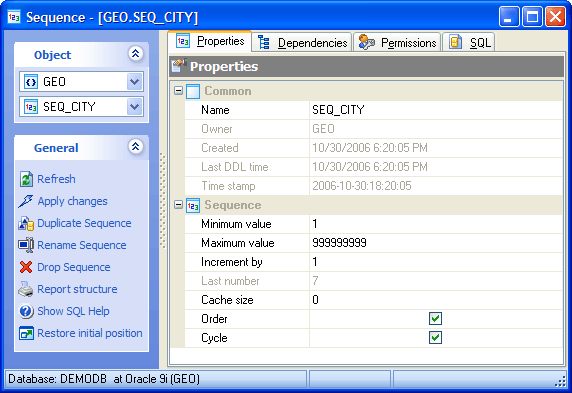The width and height of the screenshot is (572, 393).
Task: Click Rename Sequence link
Action: [x=82, y=245]
